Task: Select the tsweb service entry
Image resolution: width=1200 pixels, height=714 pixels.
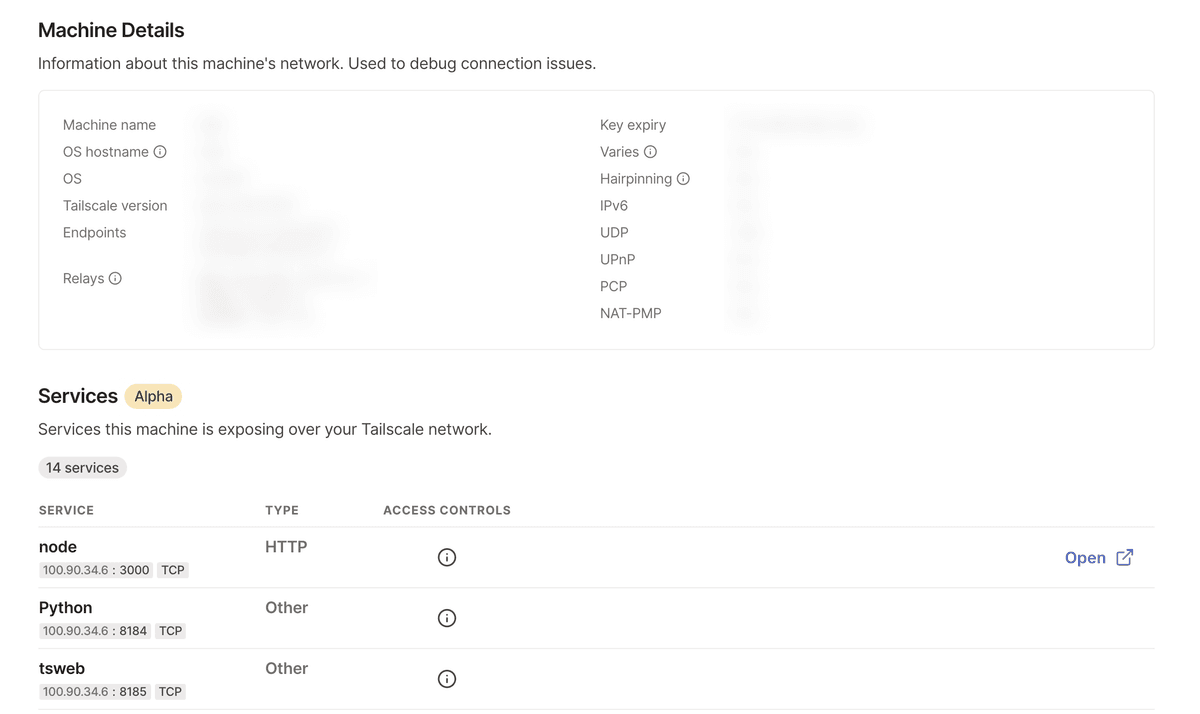Action: click(x=62, y=668)
